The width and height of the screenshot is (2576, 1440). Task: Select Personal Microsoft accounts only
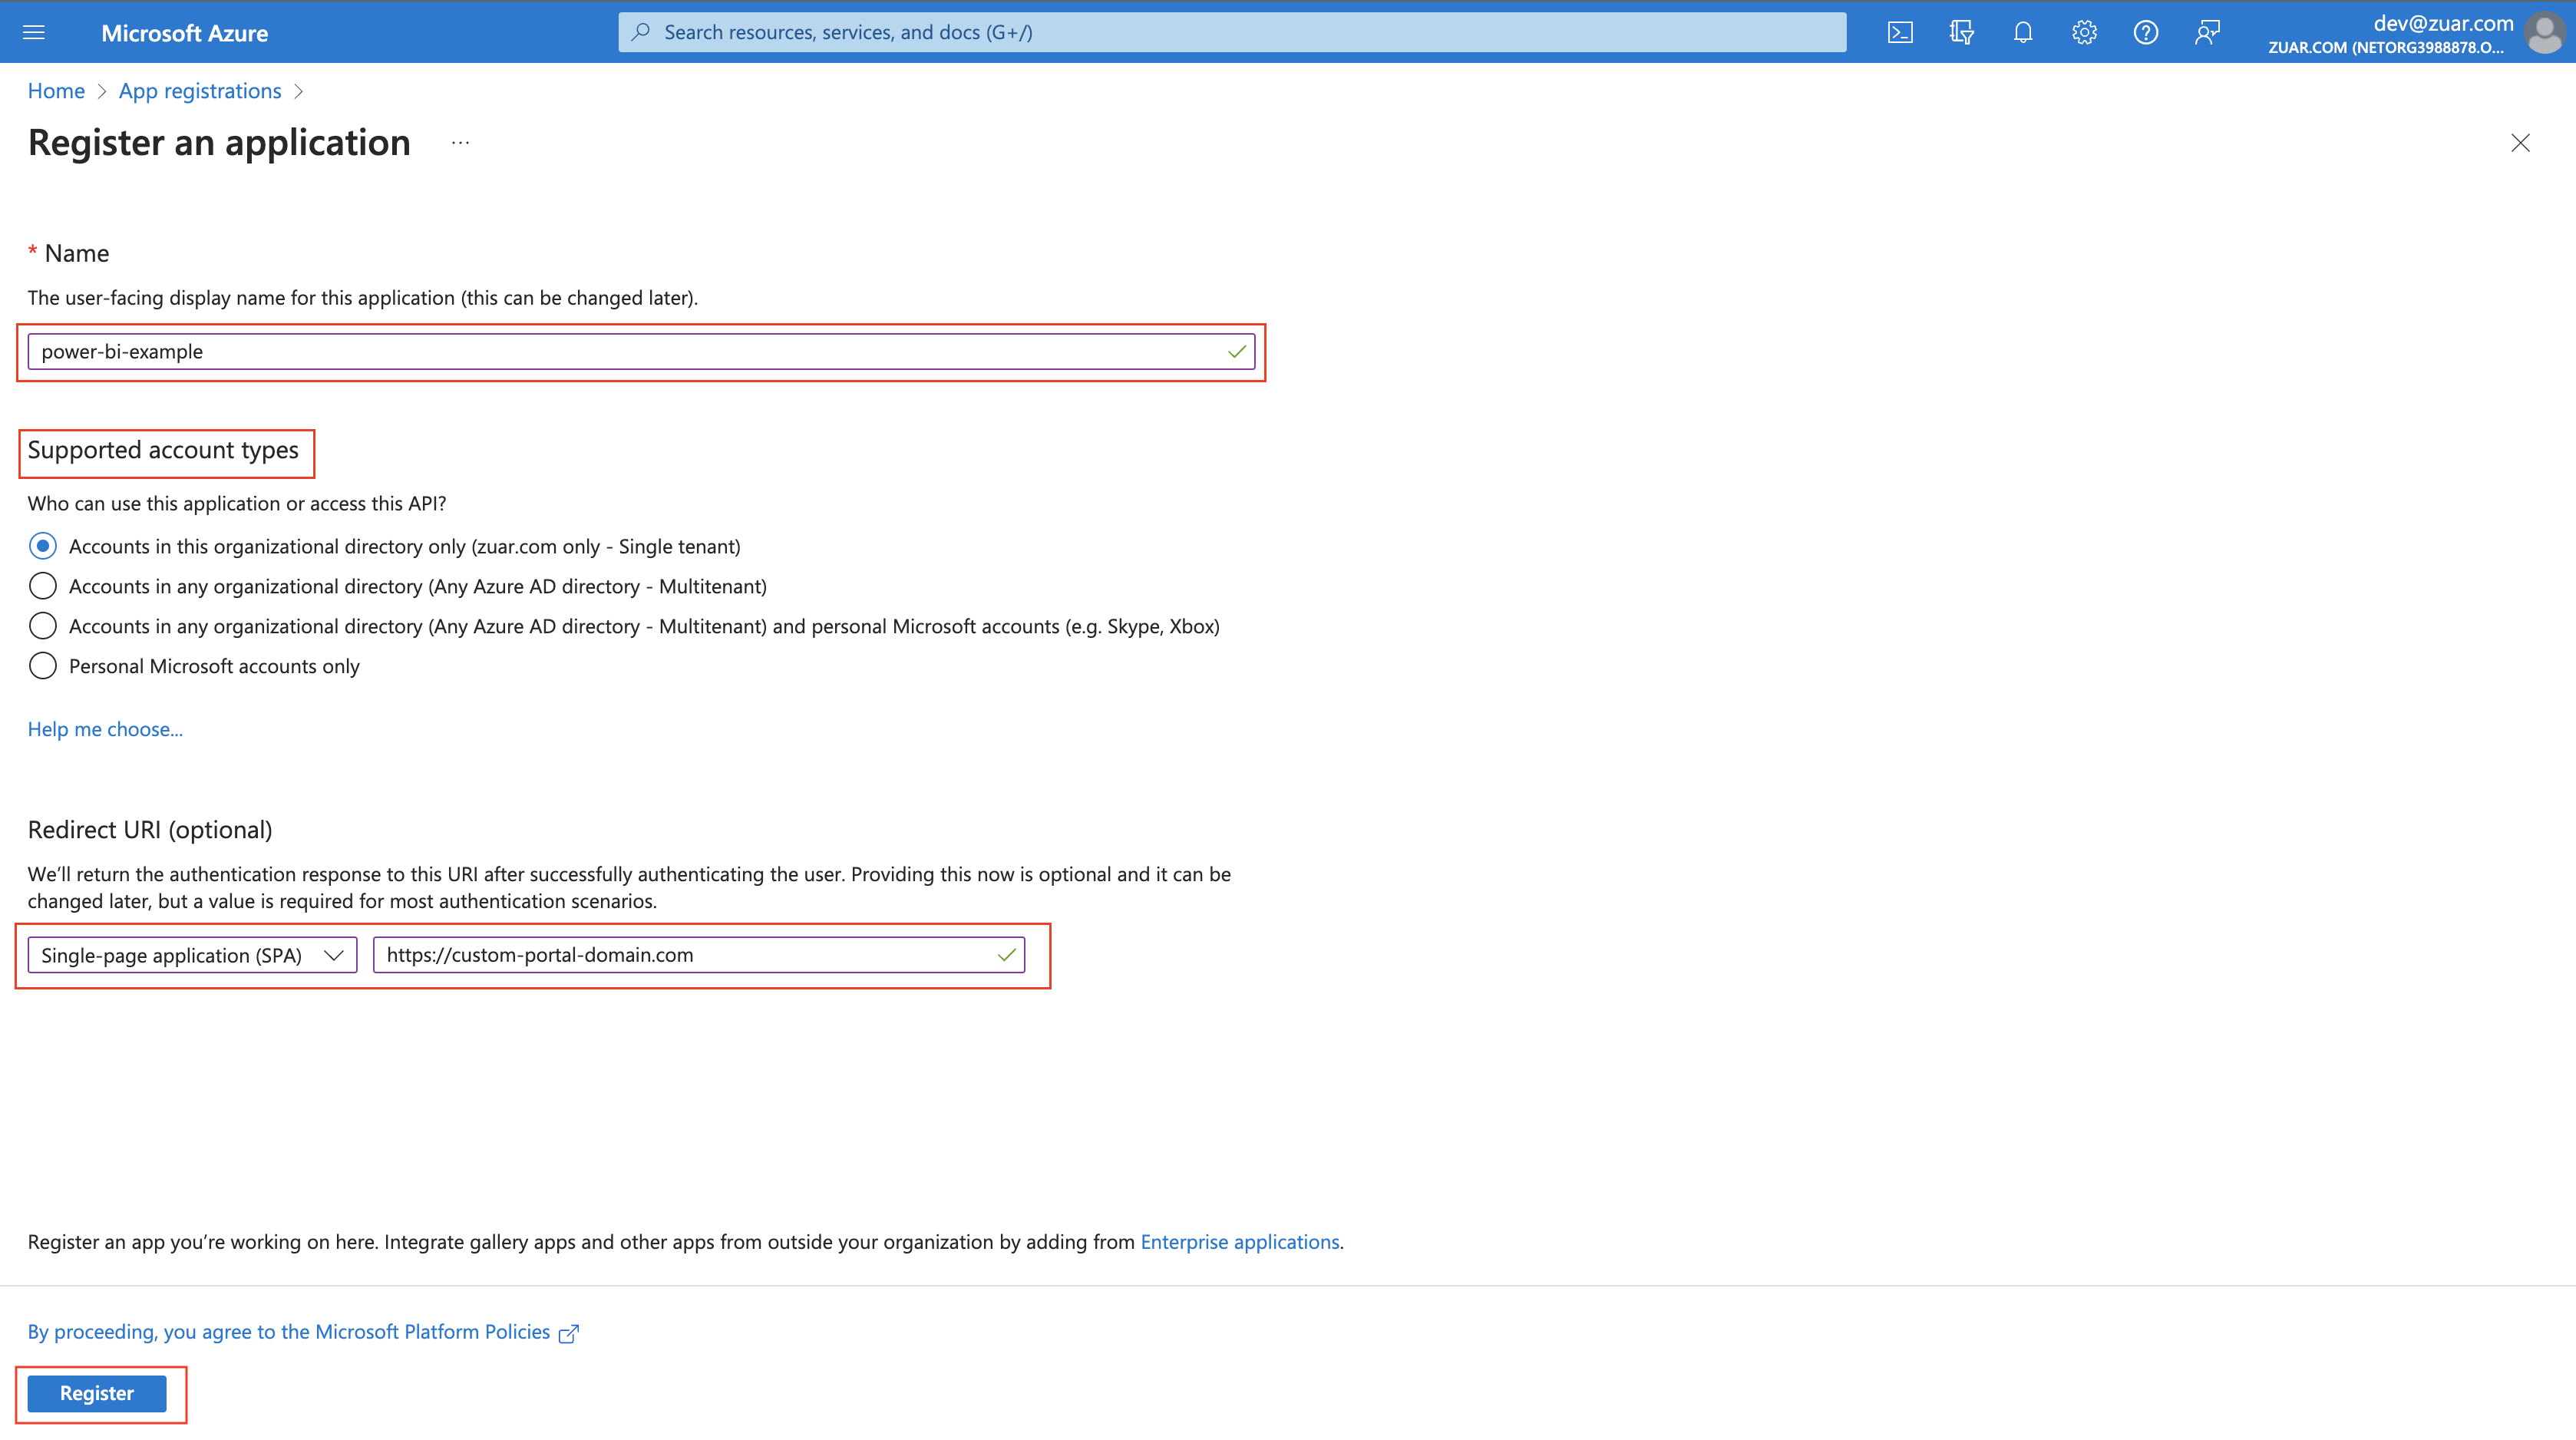[43, 666]
